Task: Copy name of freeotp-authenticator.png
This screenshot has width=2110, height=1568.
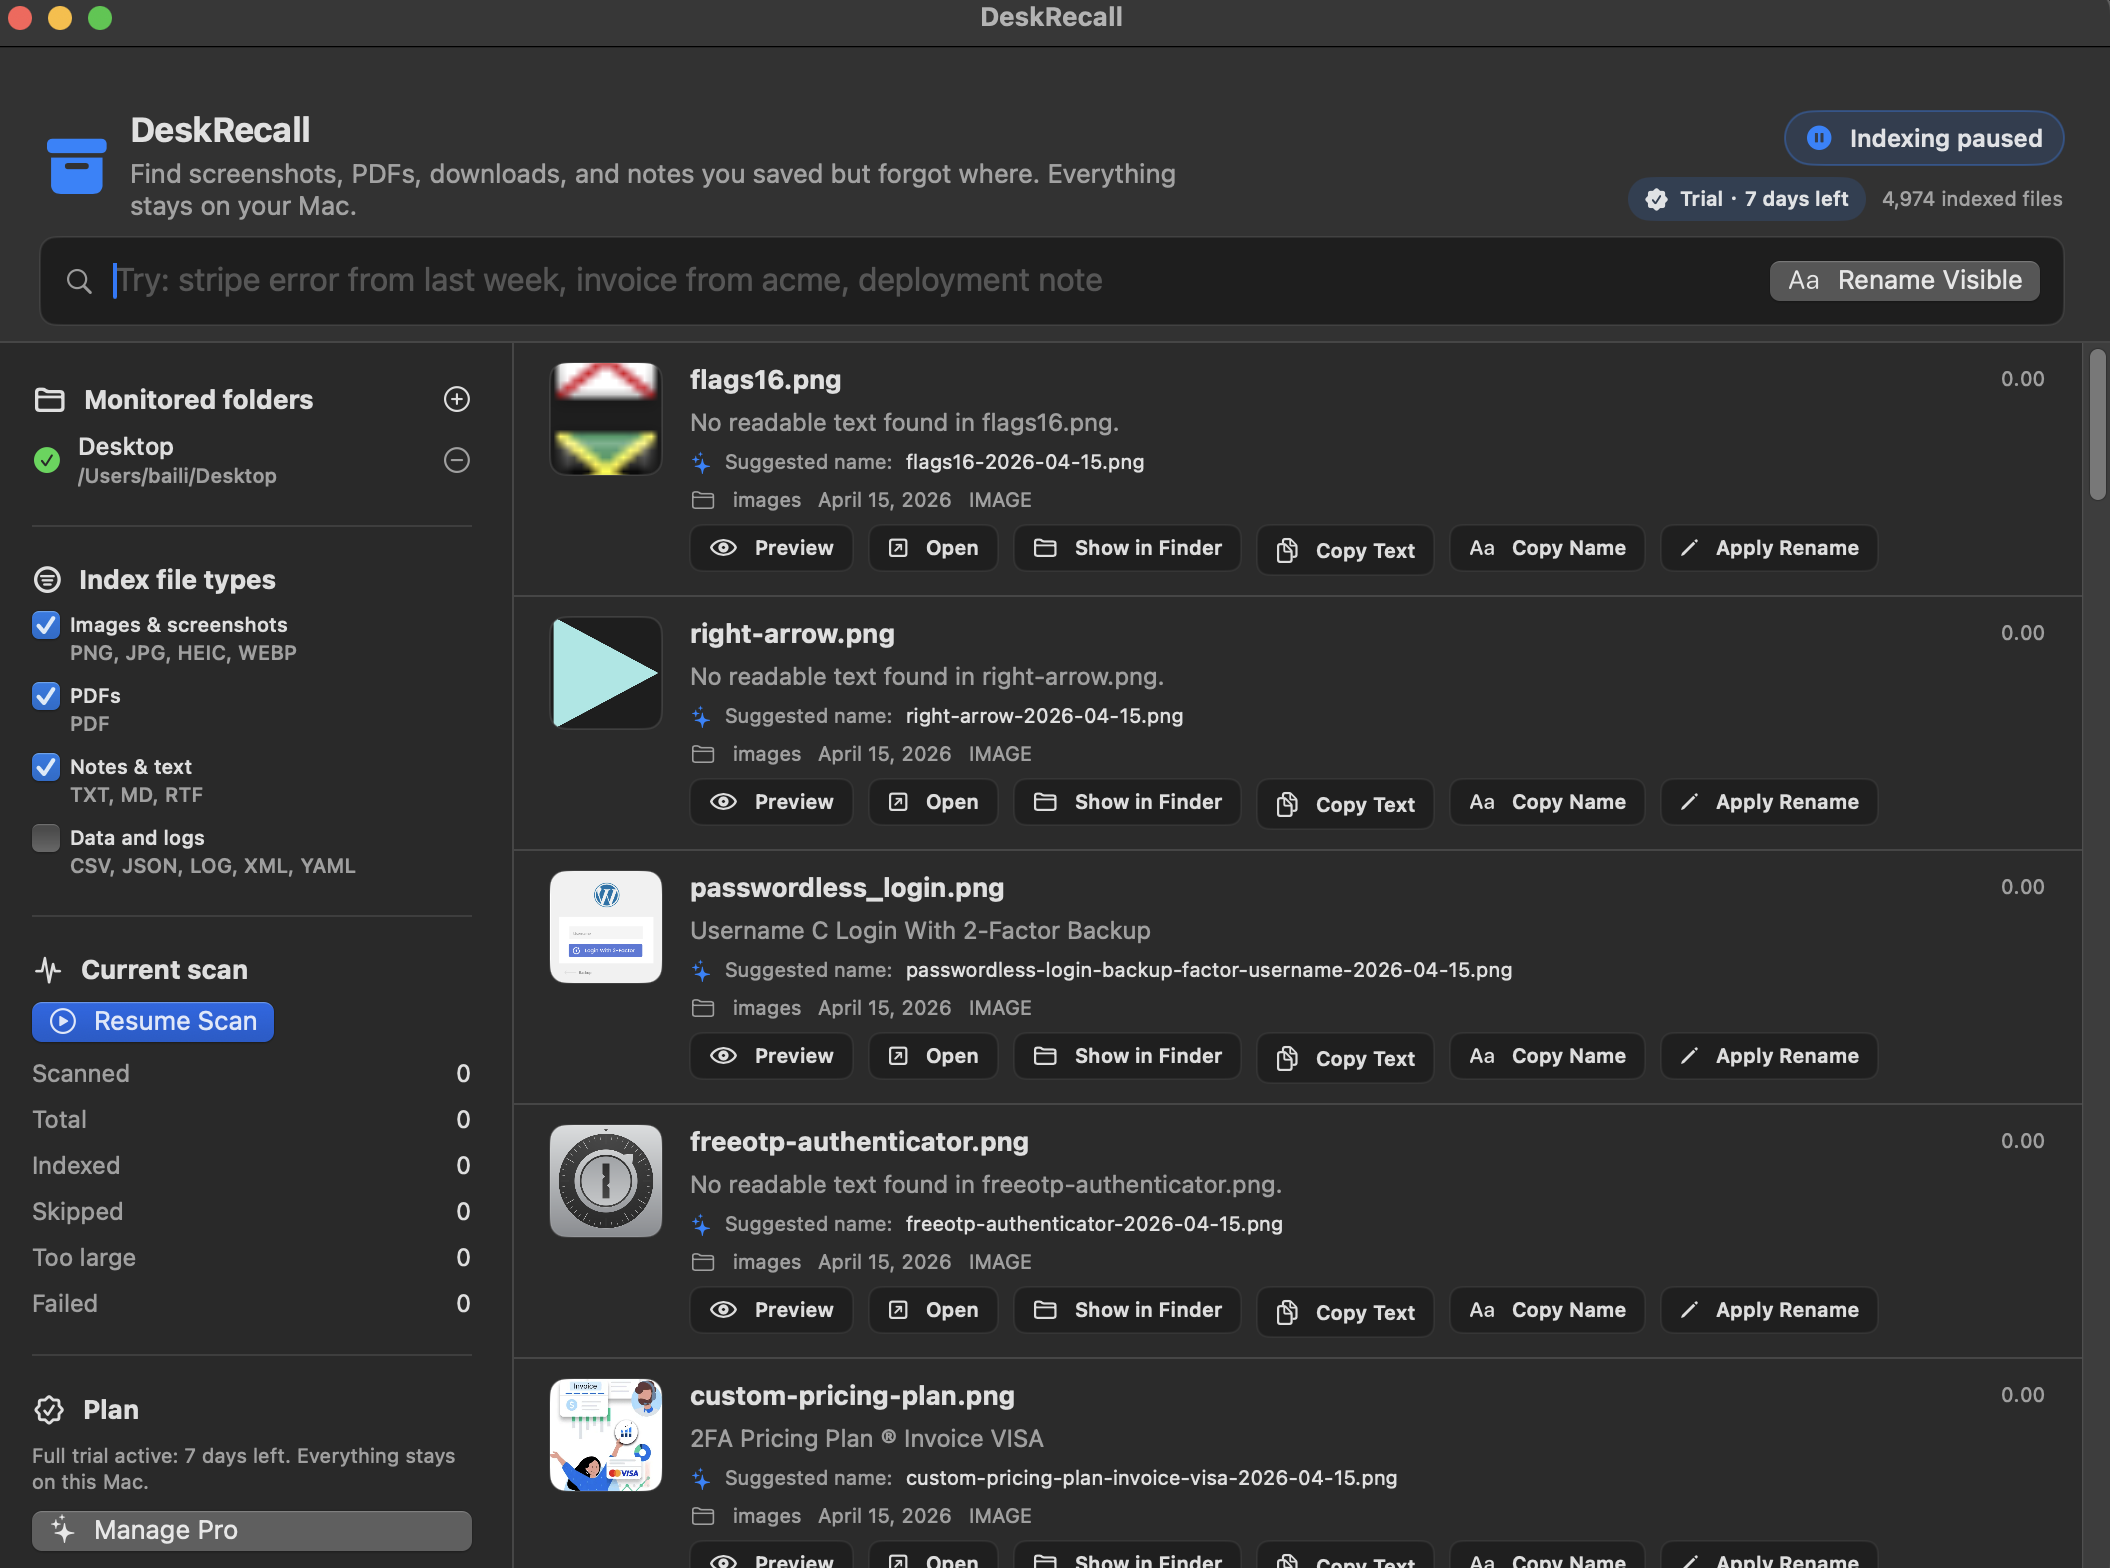Action: 1547,1310
